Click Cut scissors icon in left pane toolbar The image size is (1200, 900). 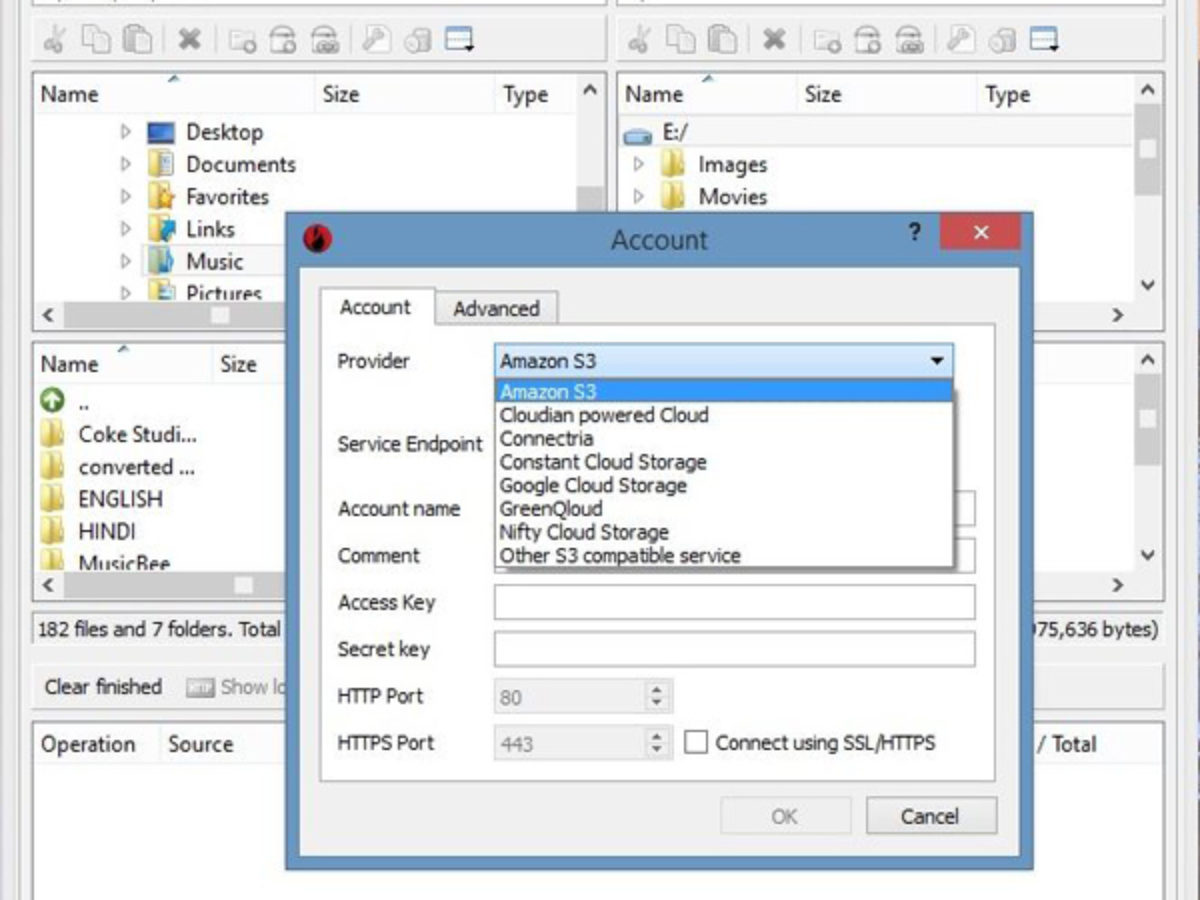pos(55,39)
